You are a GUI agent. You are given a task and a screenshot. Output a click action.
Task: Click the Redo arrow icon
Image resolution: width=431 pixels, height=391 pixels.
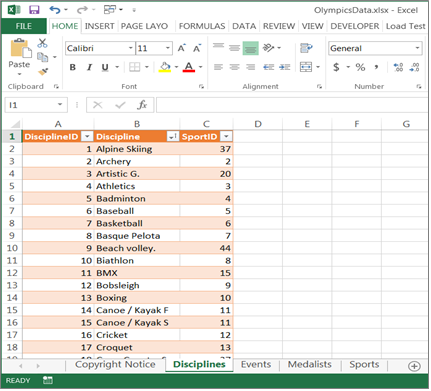pos(82,10)
